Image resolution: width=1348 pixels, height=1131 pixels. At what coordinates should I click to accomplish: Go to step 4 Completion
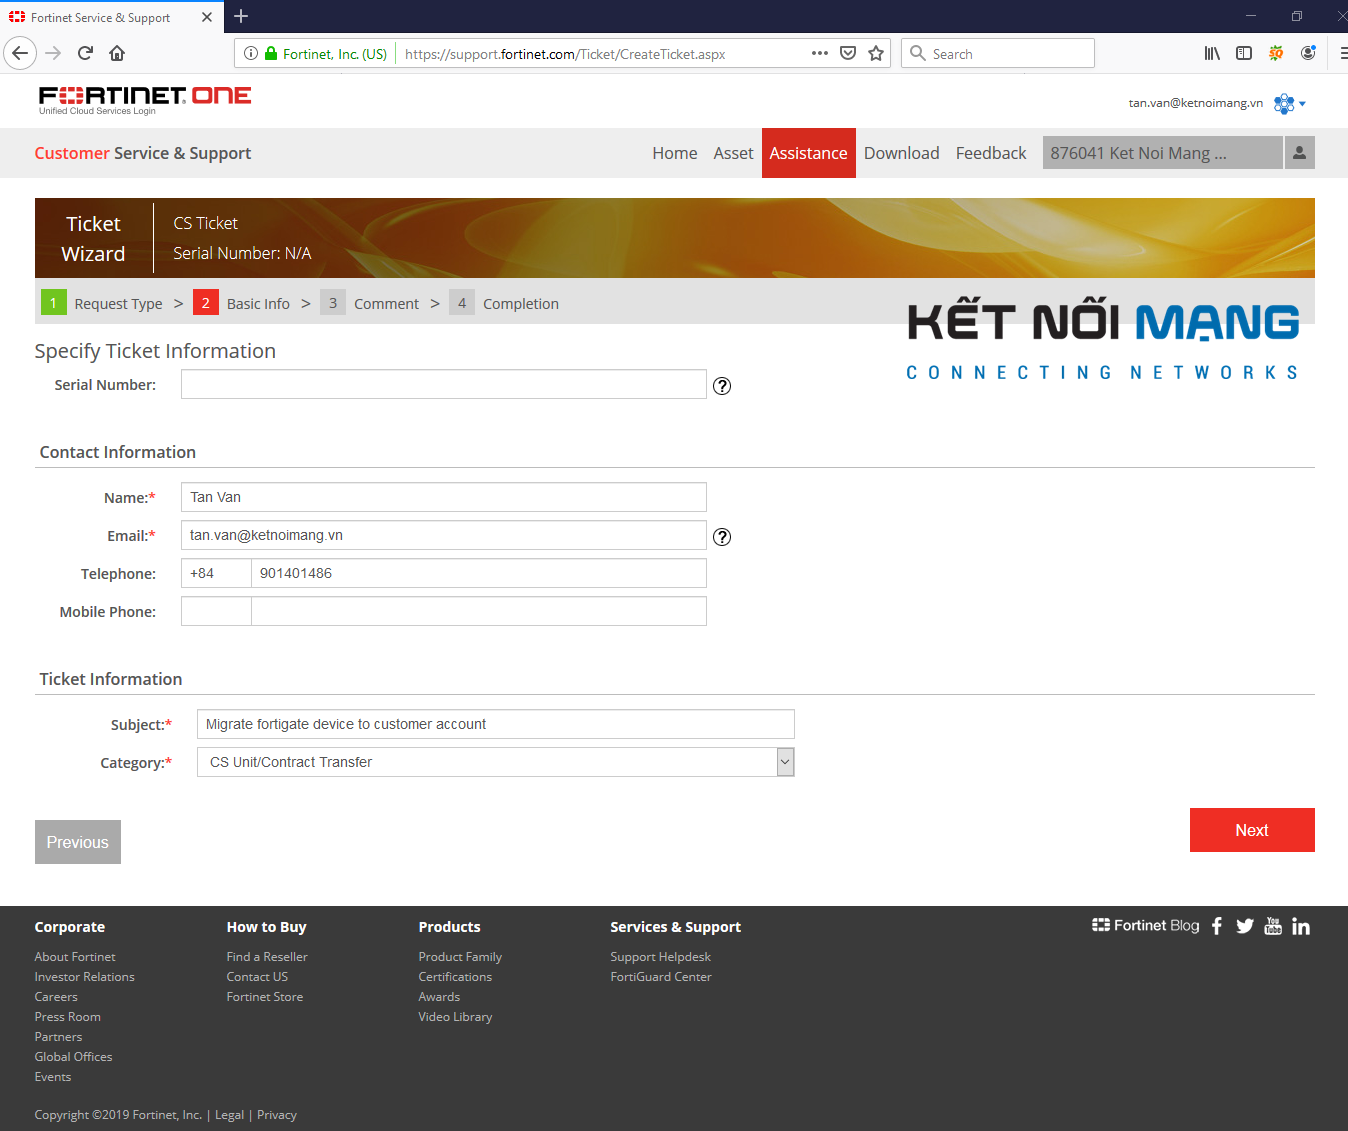point(505,303)
